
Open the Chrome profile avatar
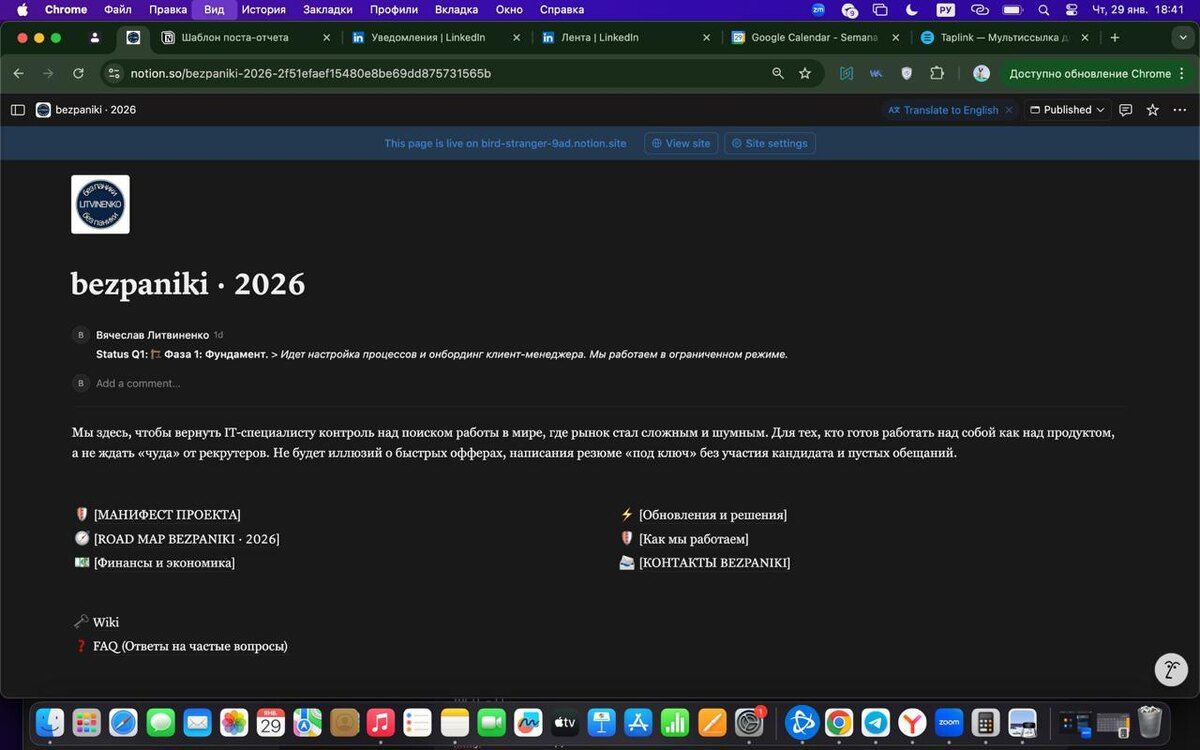tap(980, 73)
